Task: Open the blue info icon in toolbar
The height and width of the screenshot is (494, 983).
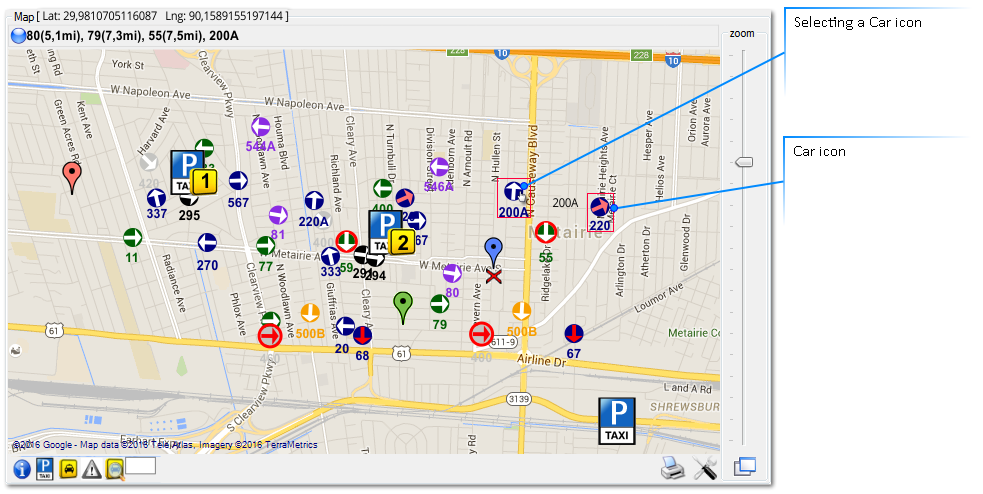Action: (21, 469)
